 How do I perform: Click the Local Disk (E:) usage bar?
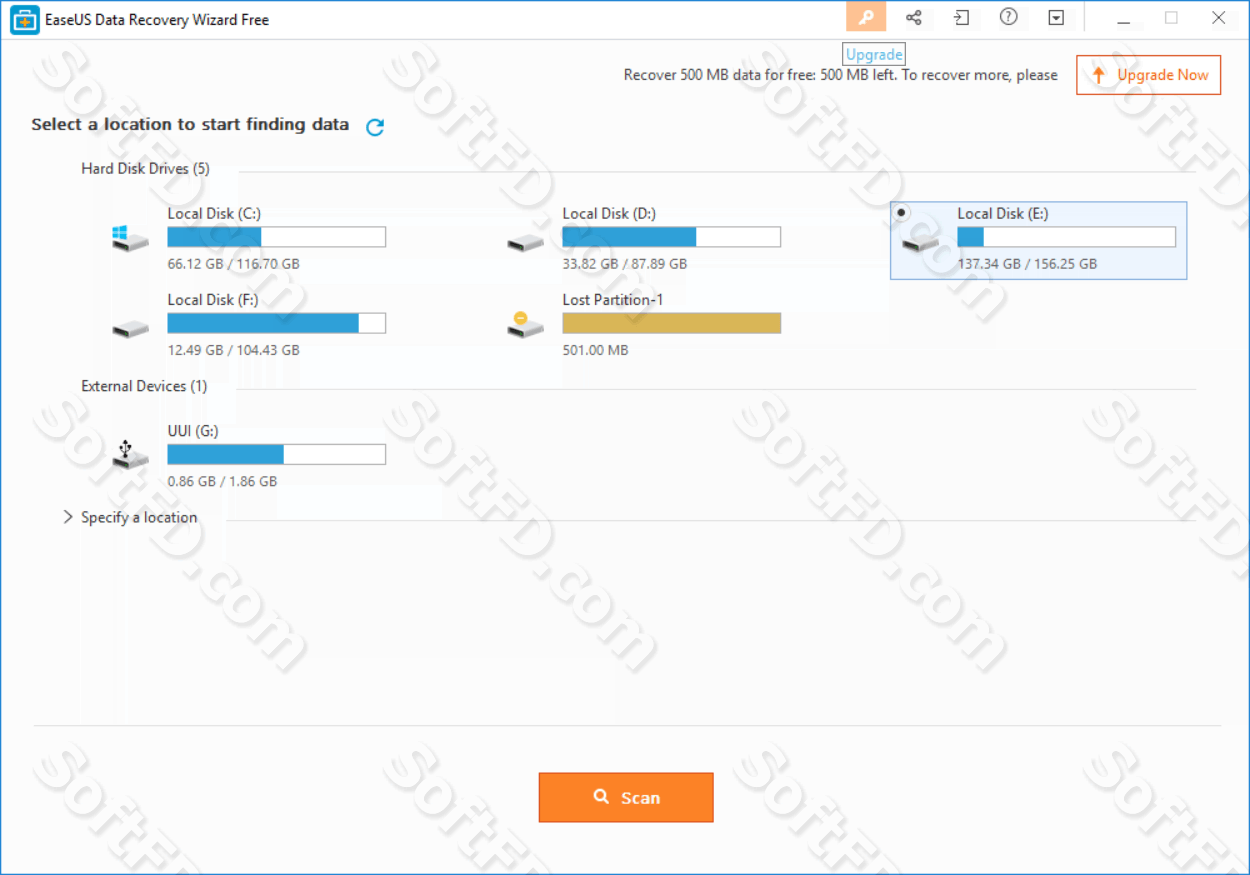pos(1066,237)
